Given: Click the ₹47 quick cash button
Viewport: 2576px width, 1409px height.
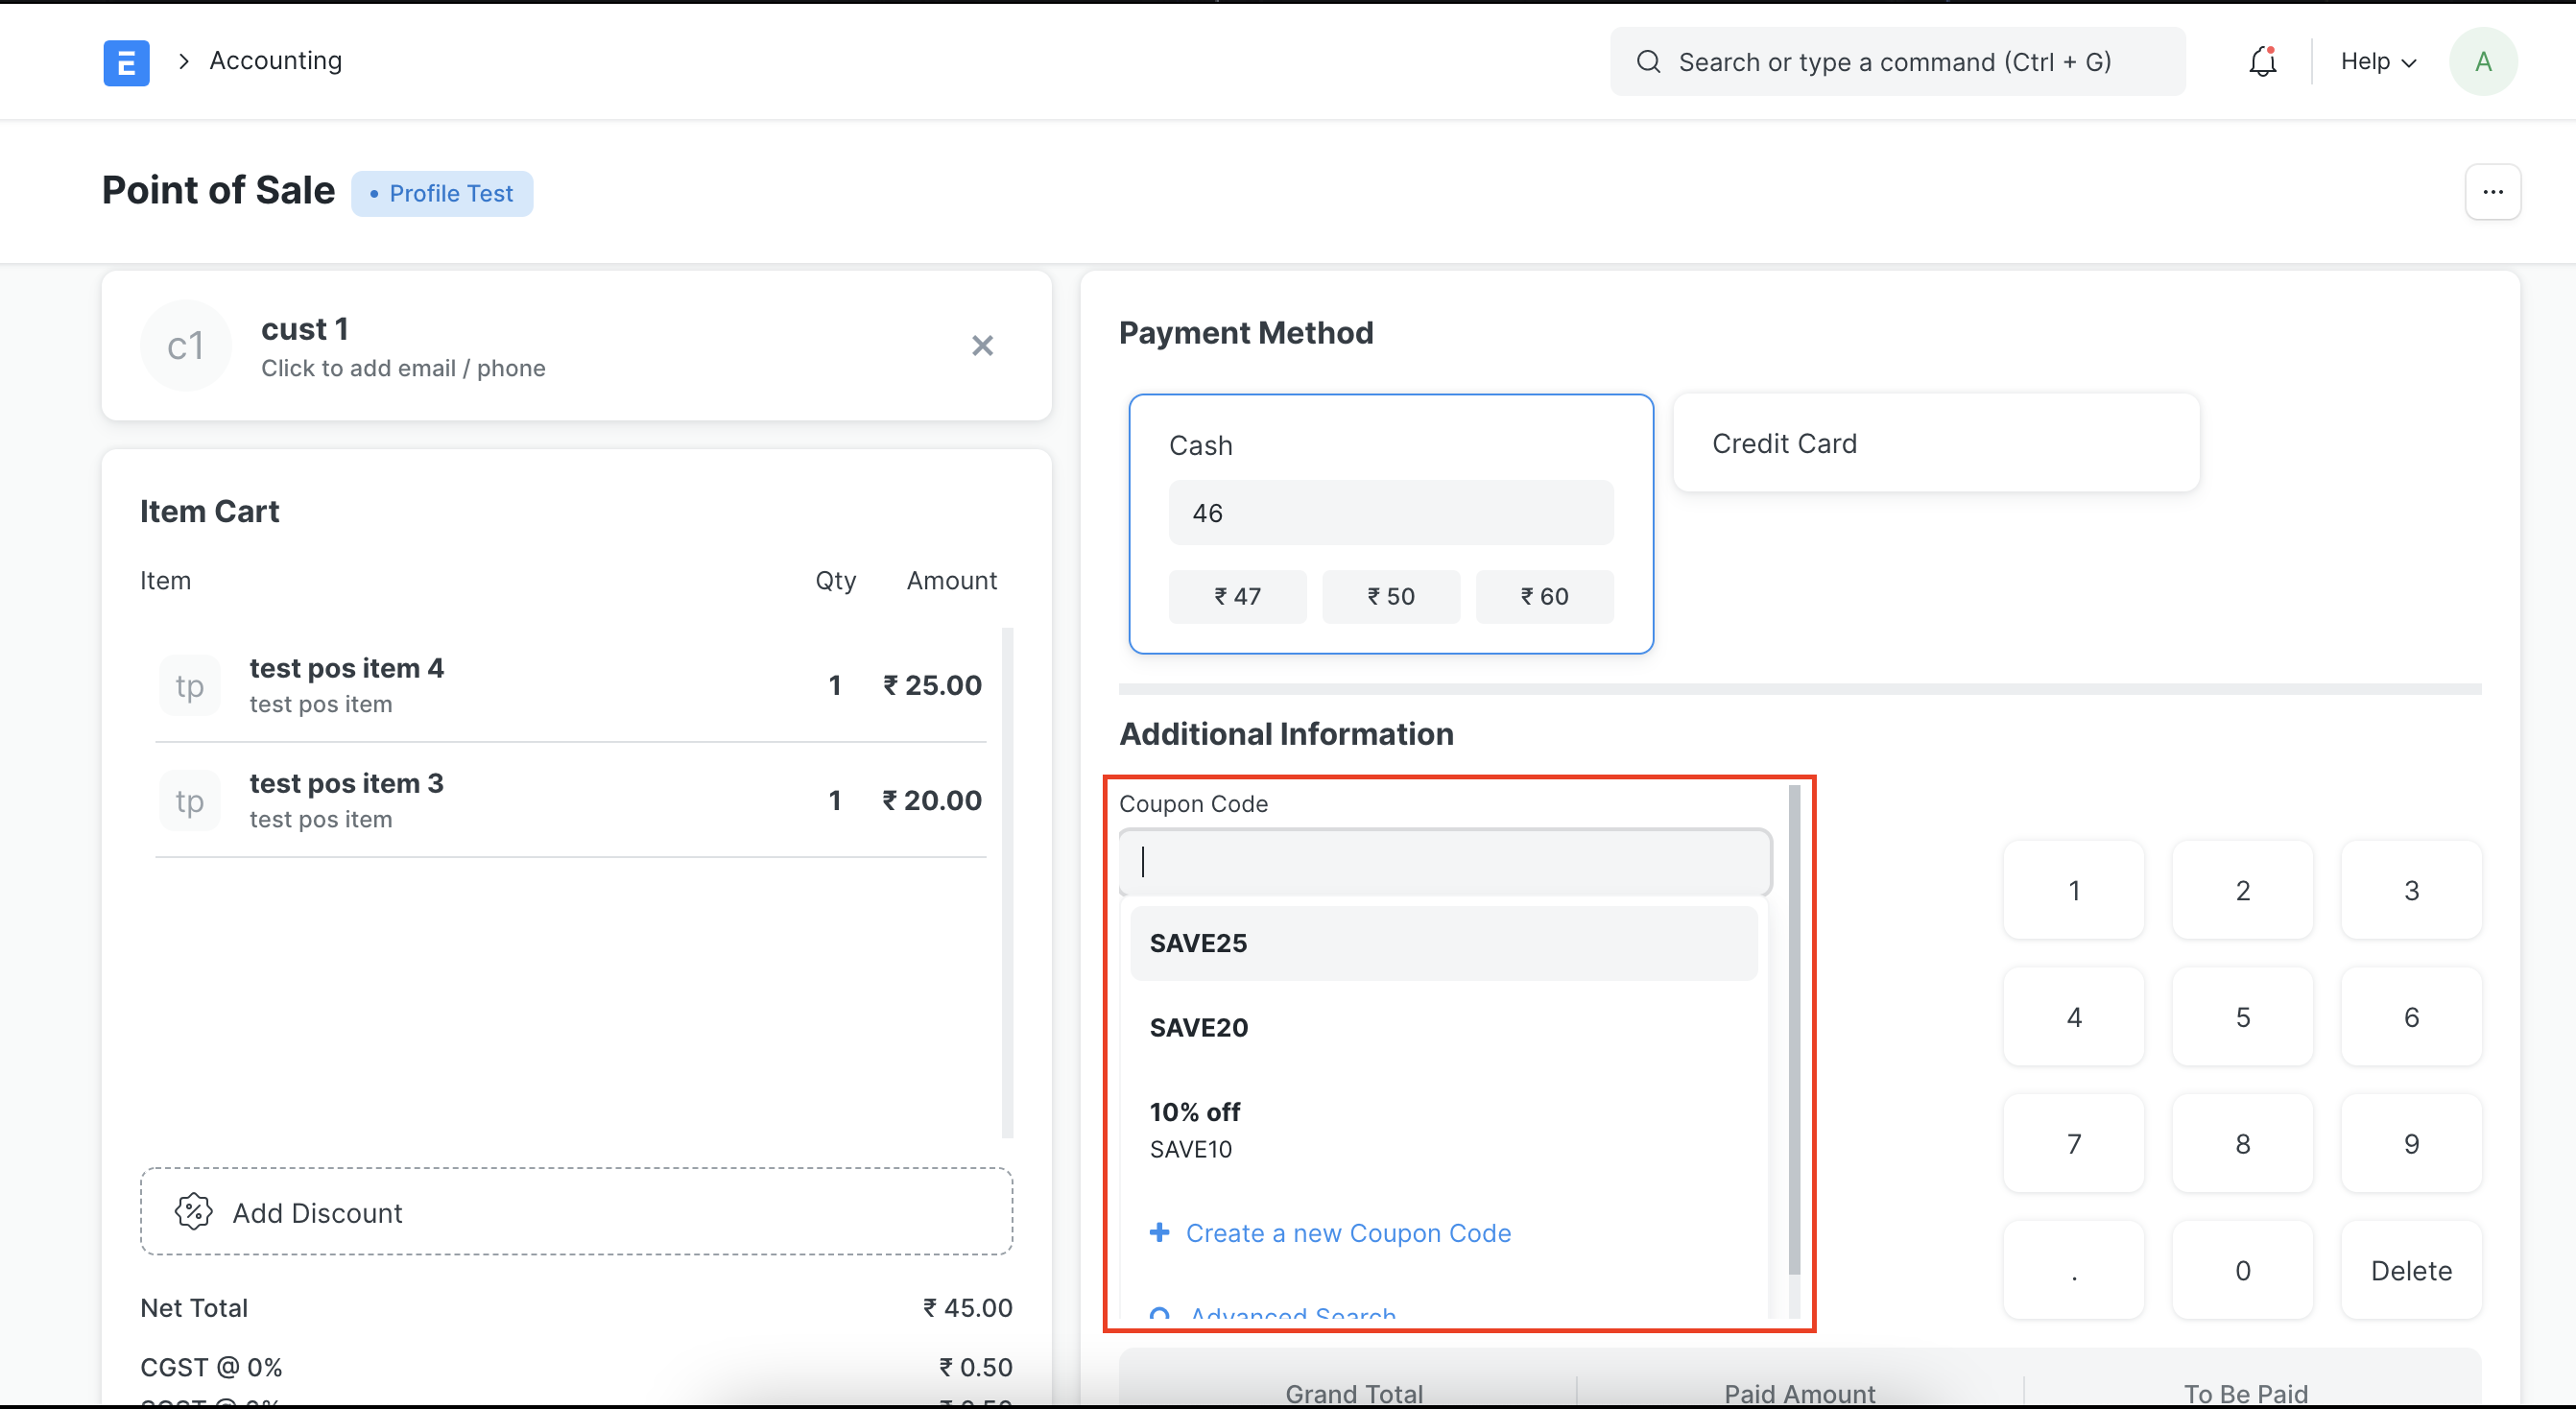Looking at the screenshot, I should coord(1237,597).
